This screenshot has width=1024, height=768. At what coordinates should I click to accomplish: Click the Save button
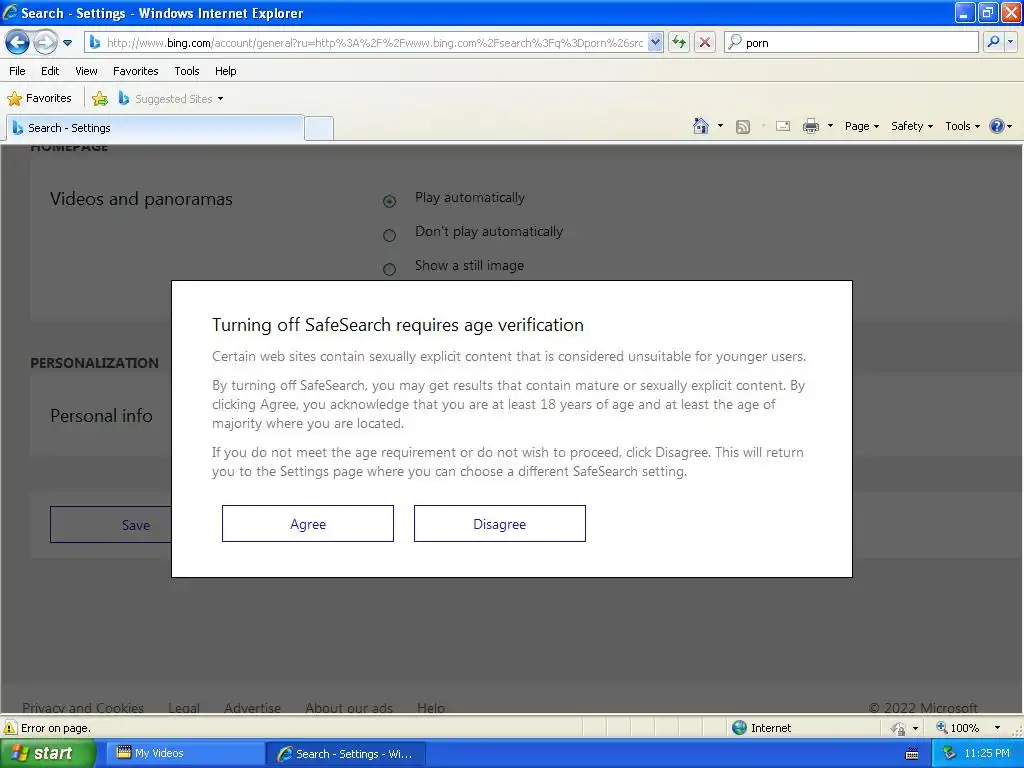[111, 524]
